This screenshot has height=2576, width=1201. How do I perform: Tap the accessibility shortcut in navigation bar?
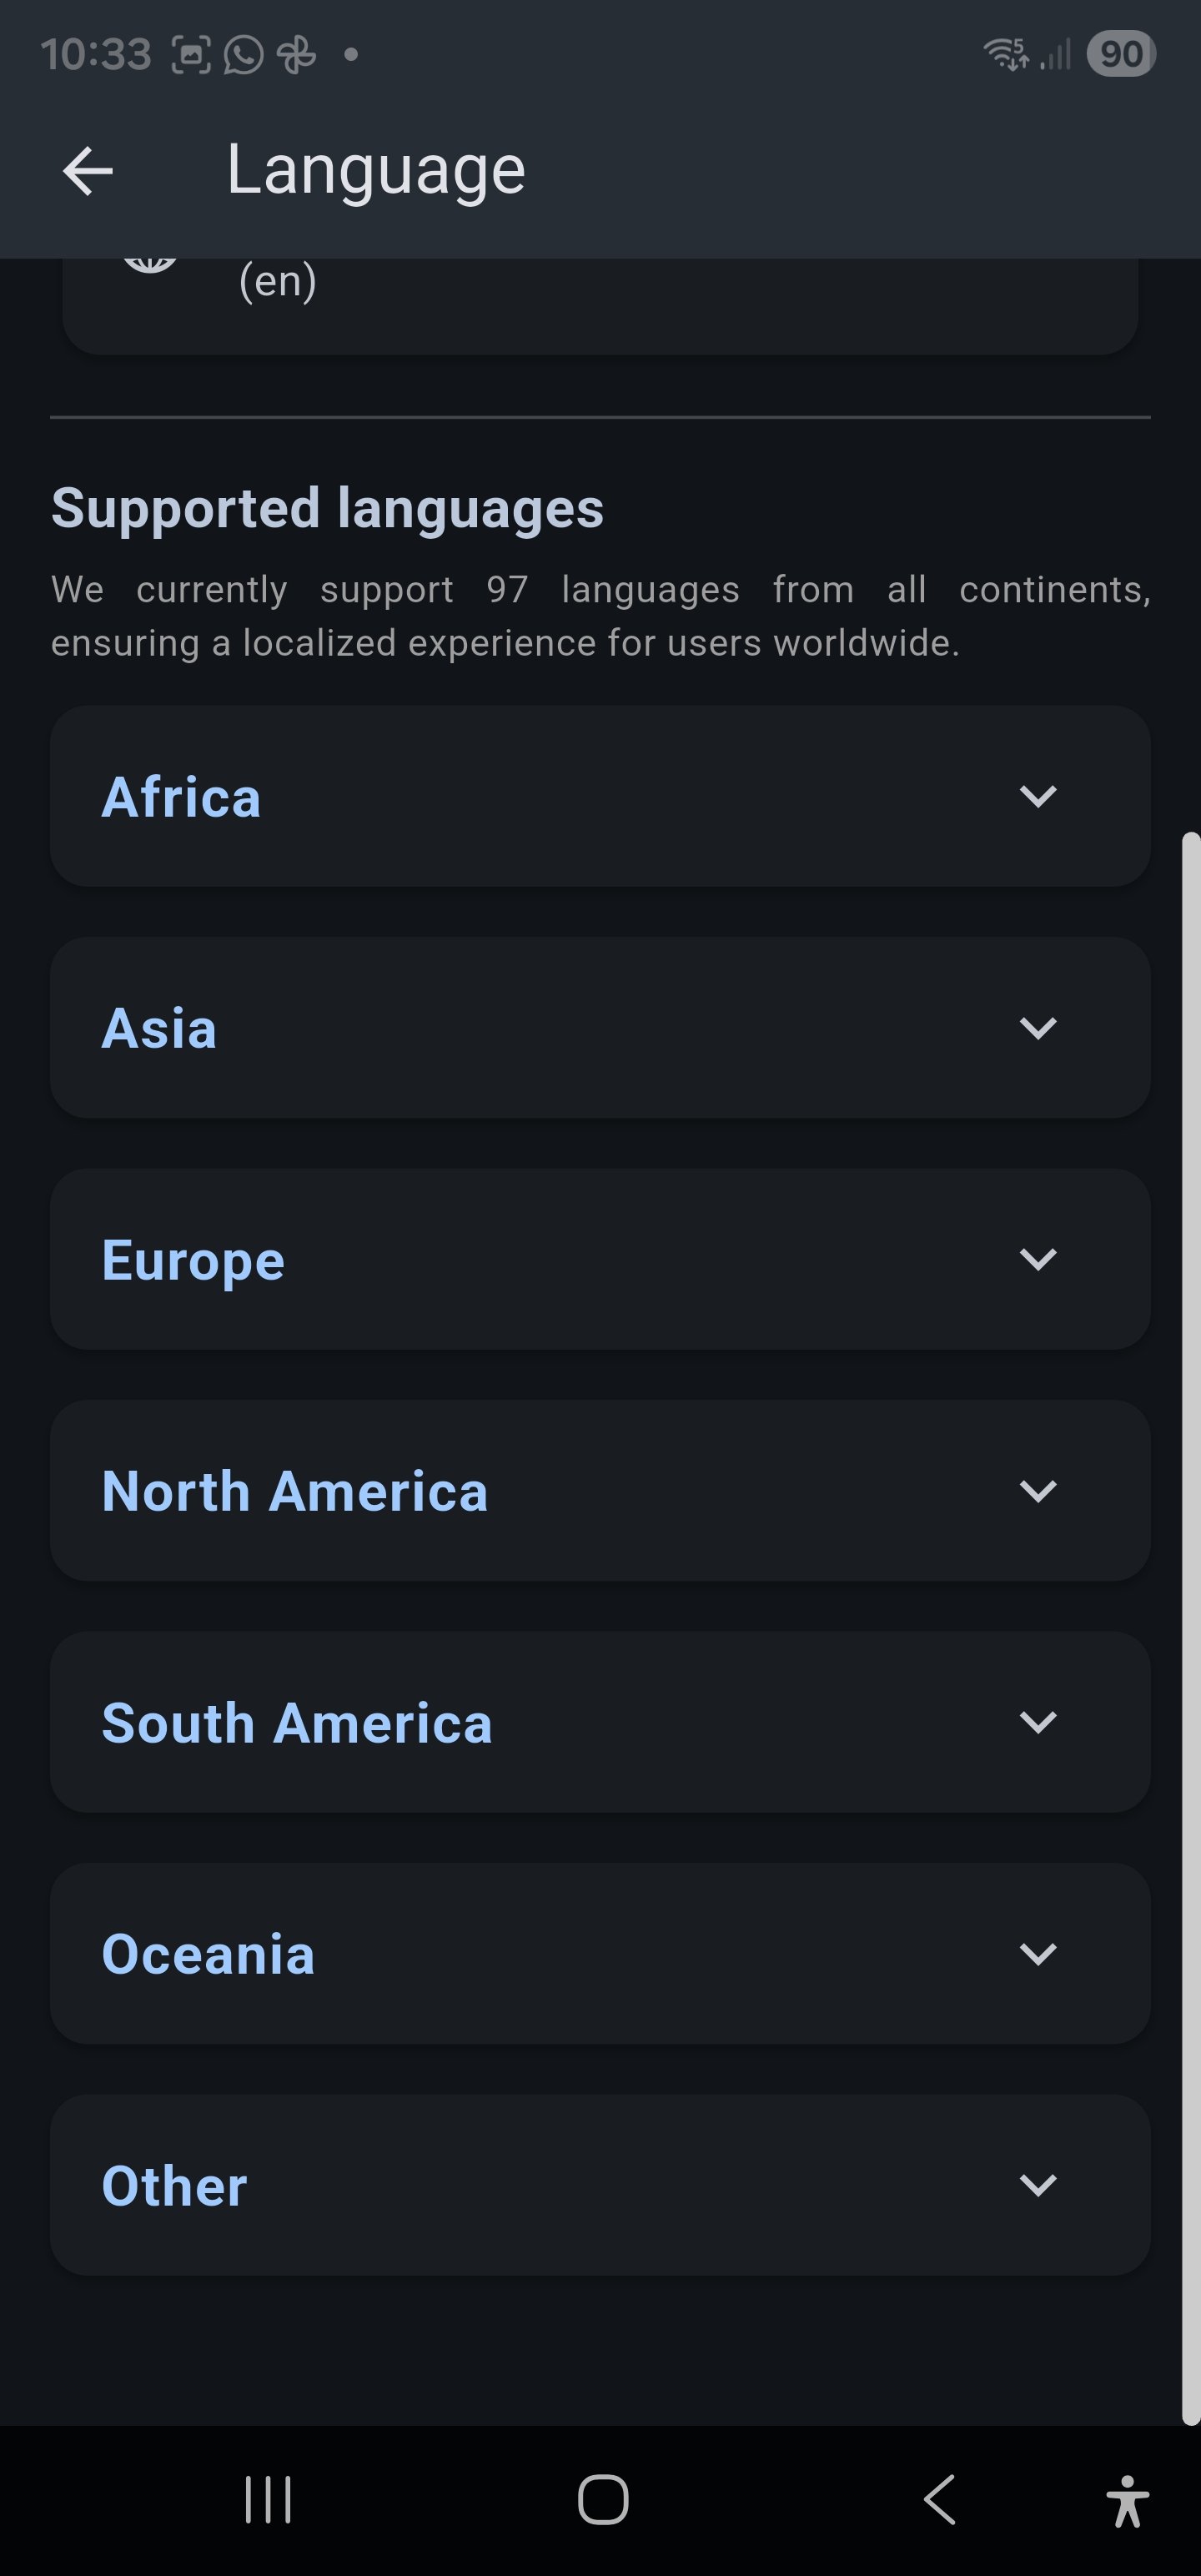click(x=1128, y=2499)
